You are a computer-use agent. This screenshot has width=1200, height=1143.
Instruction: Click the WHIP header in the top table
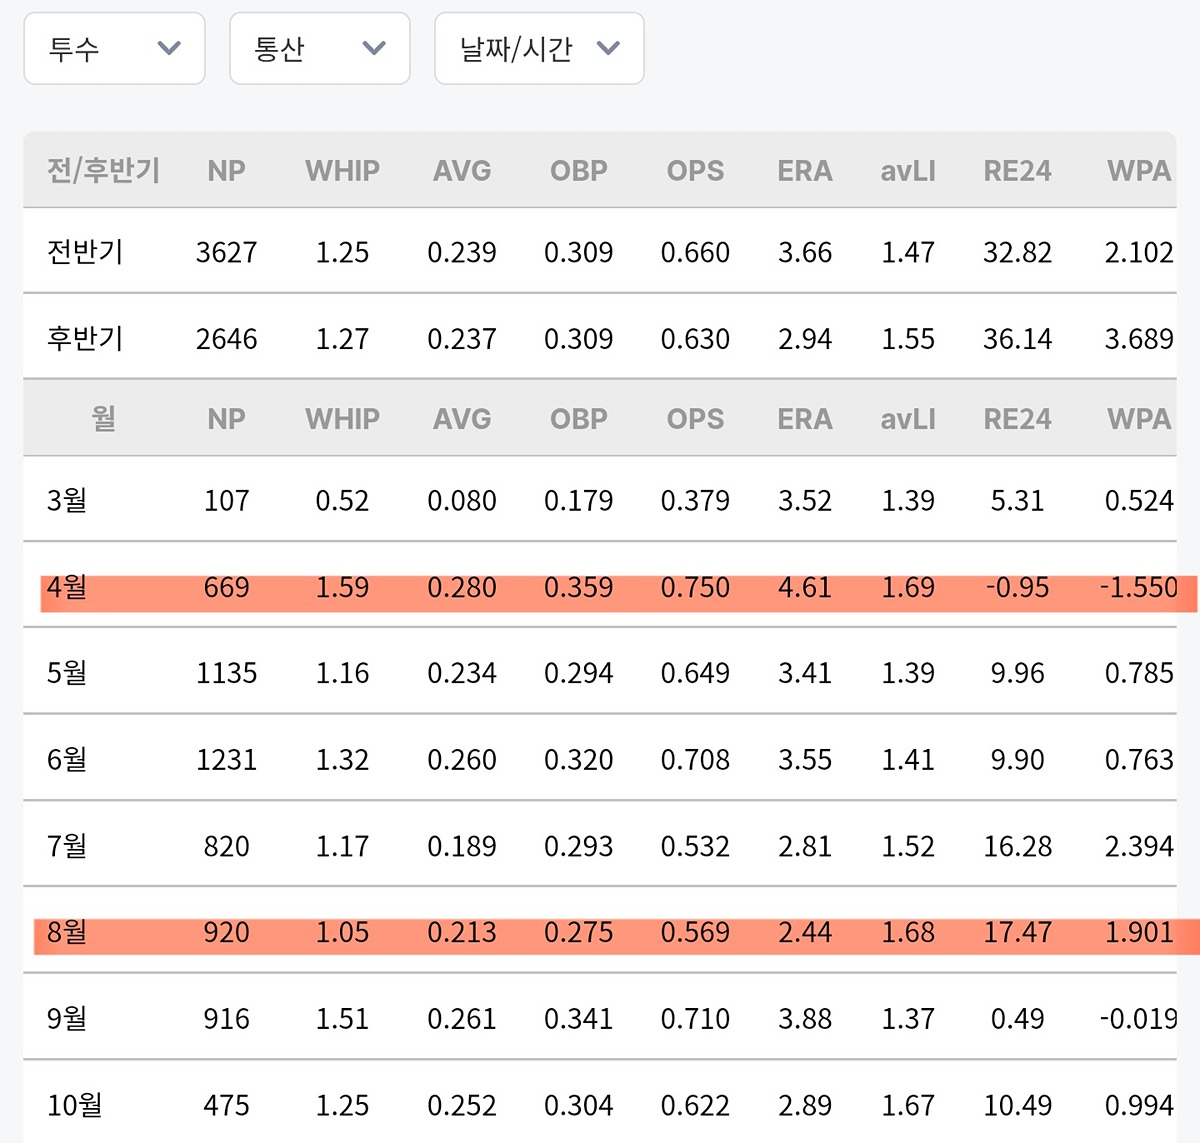tap(342, 171)
